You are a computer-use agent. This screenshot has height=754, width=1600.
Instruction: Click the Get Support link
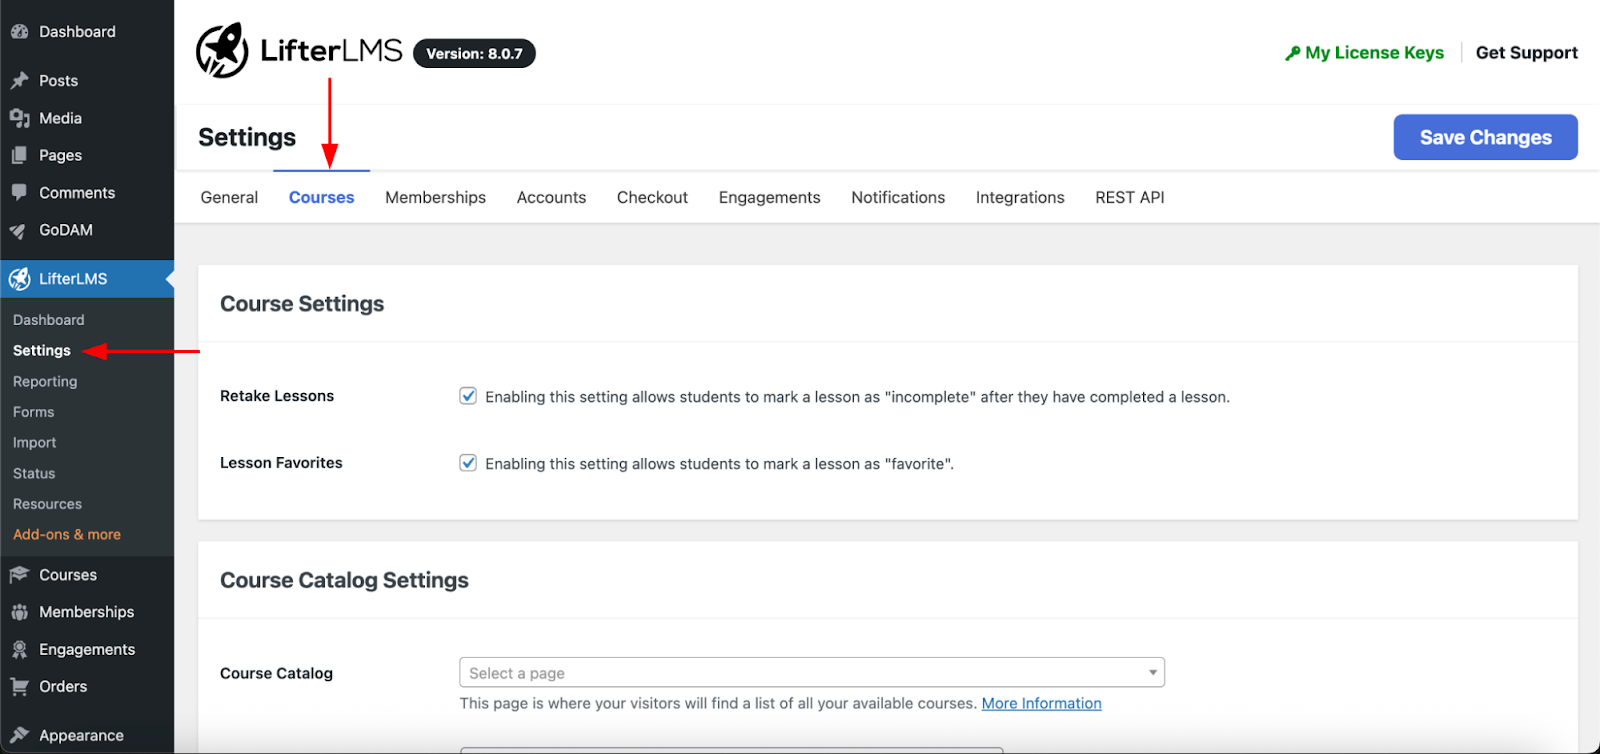point(1527,53)
